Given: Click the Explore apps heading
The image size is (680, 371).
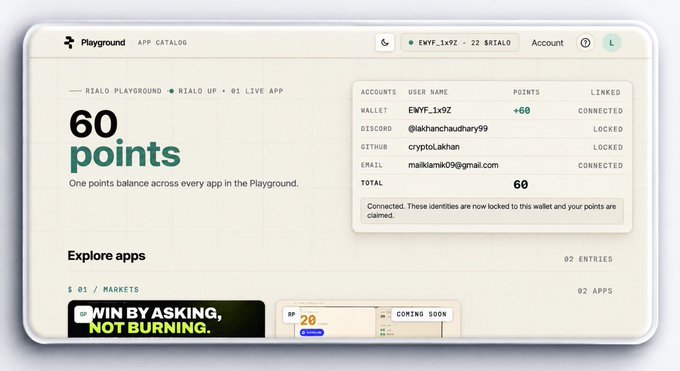Looking at the screenshot, I should [106, 256].
